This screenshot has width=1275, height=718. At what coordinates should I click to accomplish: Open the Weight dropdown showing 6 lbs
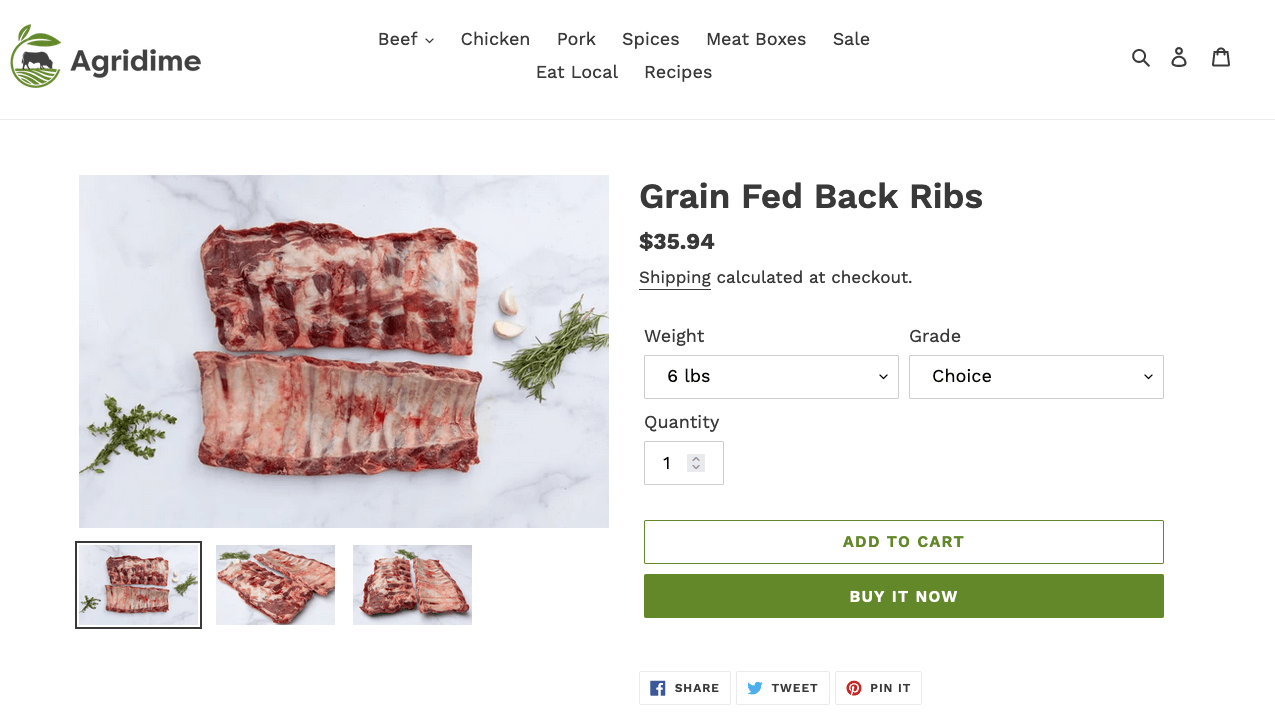770,376
